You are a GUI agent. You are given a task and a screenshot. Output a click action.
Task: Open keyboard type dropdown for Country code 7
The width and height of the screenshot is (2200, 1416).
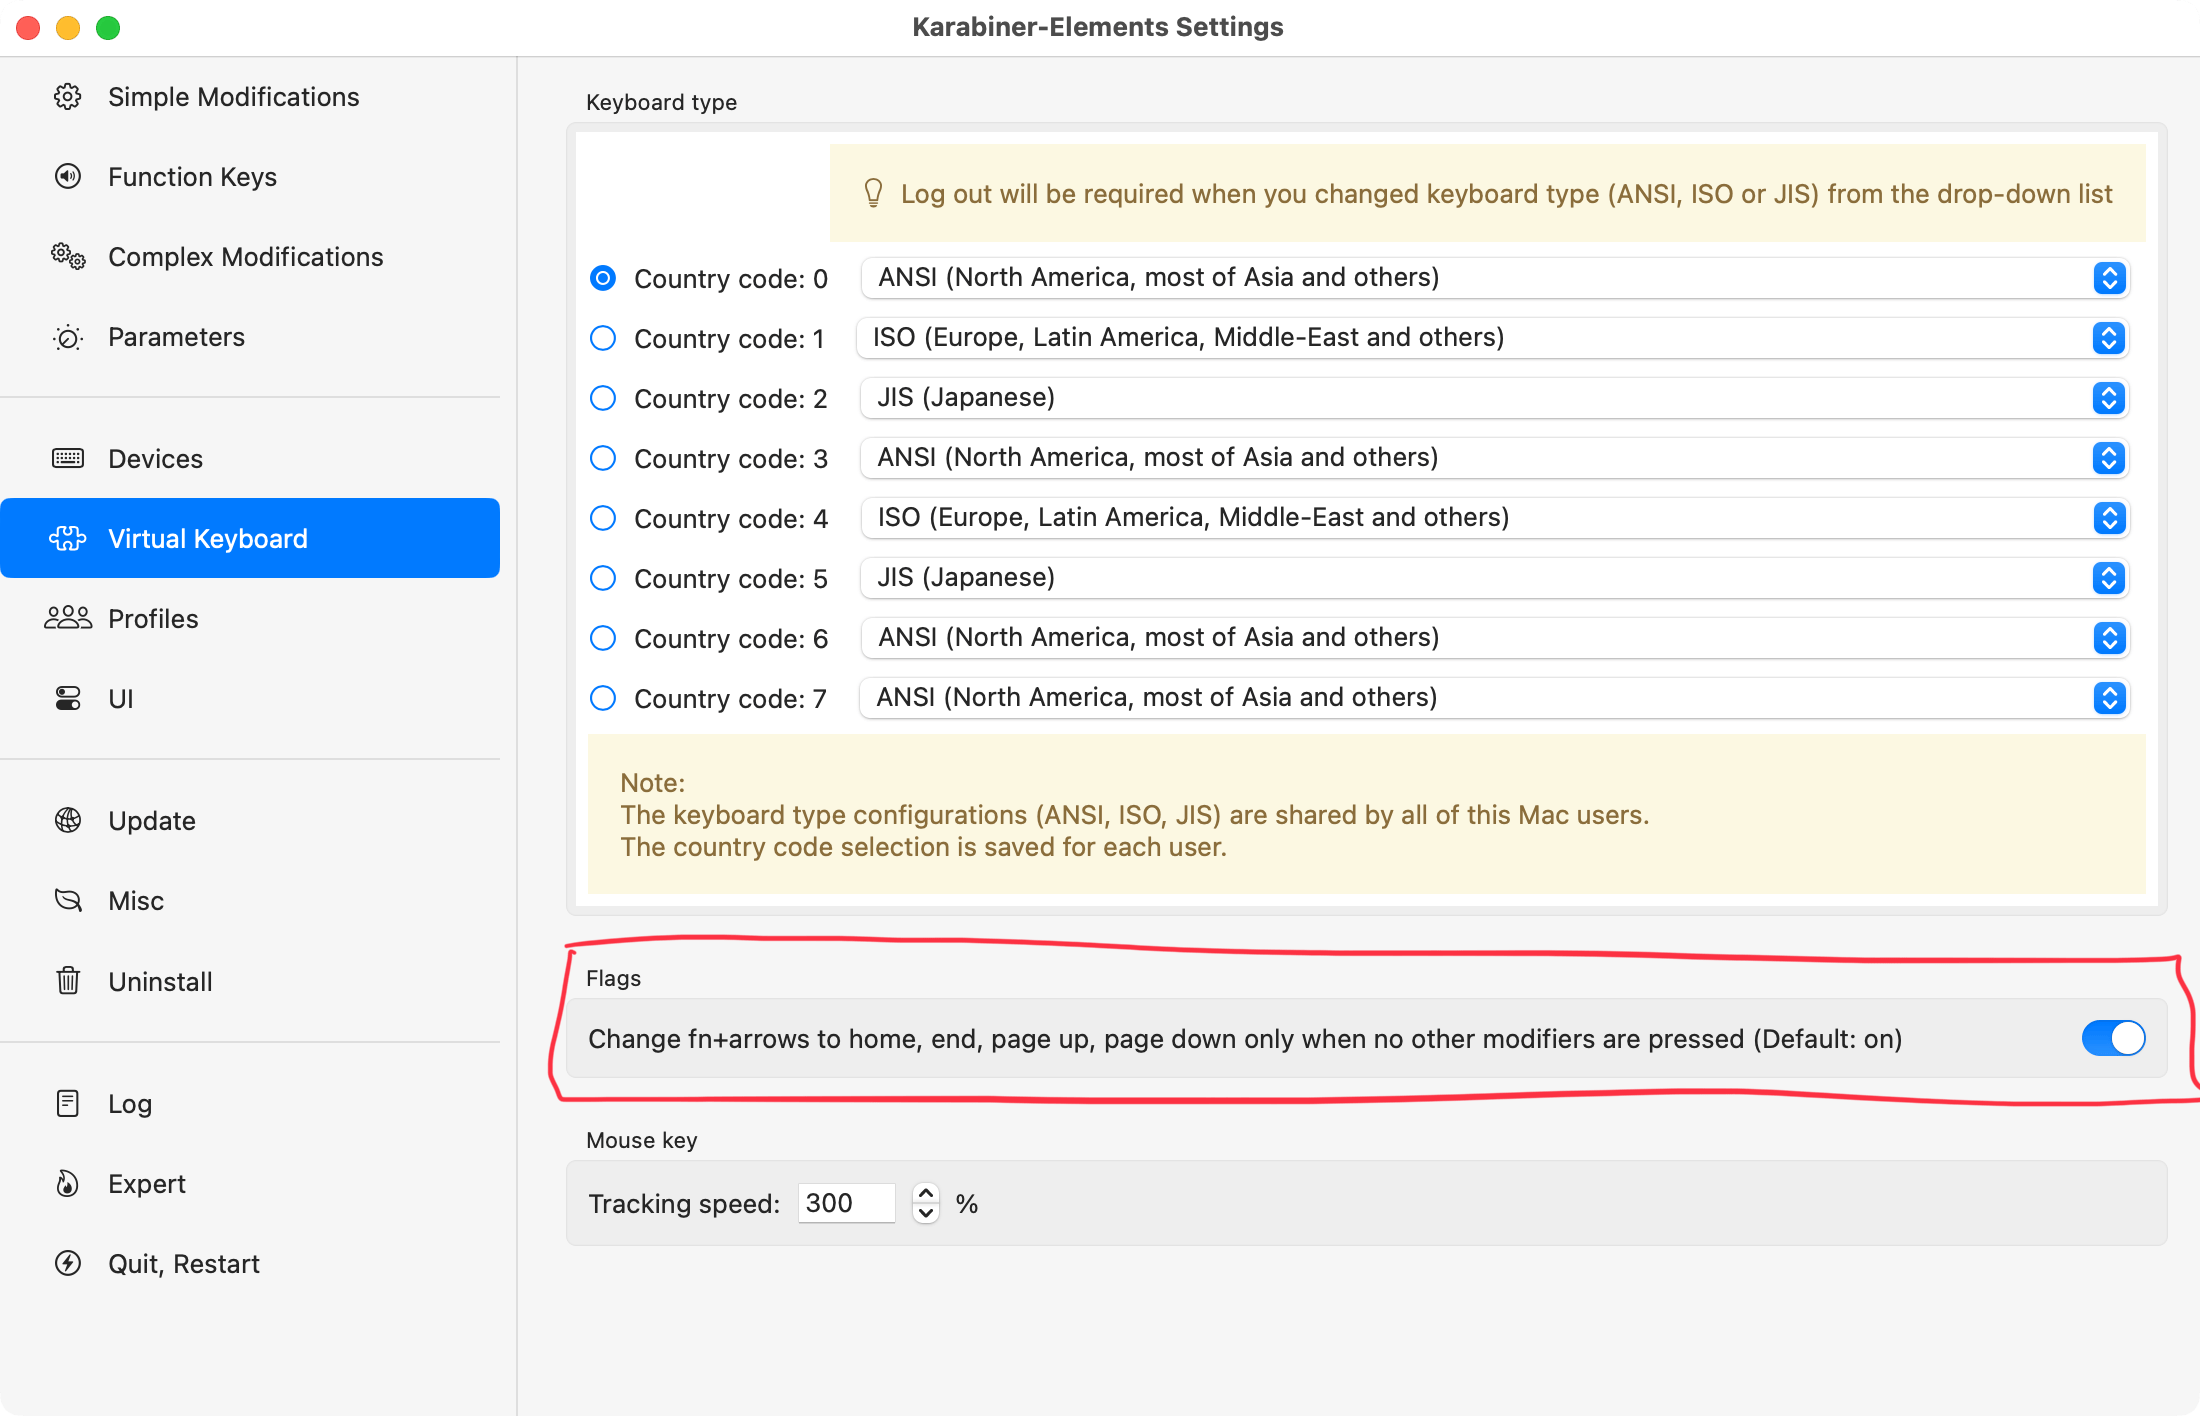[1494, 698]
